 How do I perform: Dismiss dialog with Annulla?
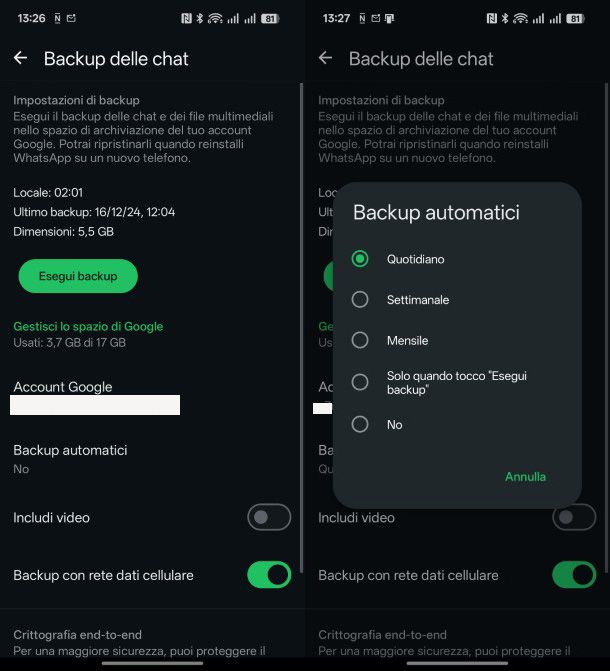click(x=525, y=476)
